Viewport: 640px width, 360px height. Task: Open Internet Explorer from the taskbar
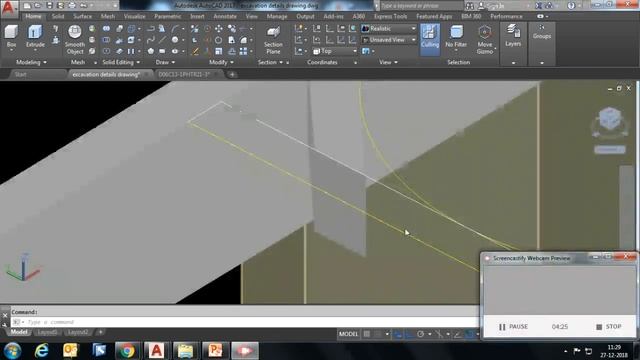click(41, 351)
